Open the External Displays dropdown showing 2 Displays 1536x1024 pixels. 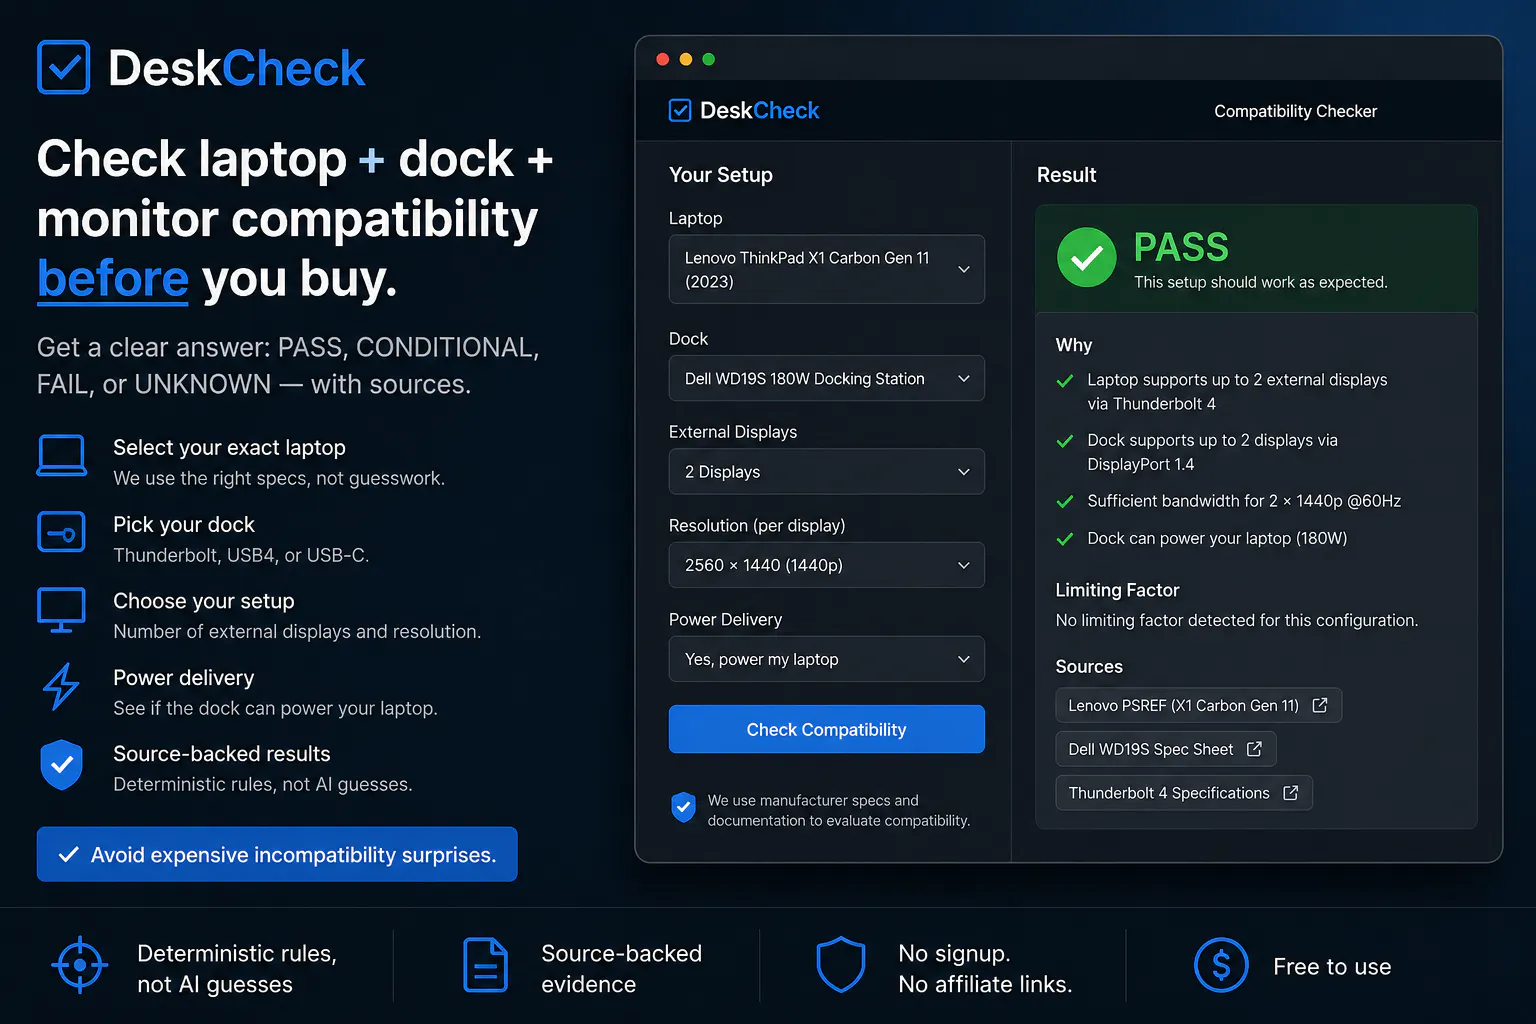coord(827,472)
